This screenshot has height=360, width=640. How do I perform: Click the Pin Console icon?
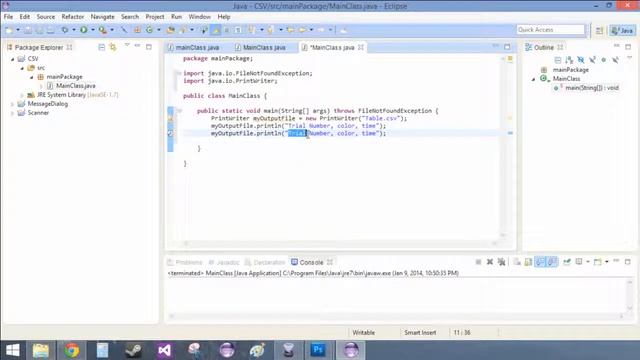567,262
